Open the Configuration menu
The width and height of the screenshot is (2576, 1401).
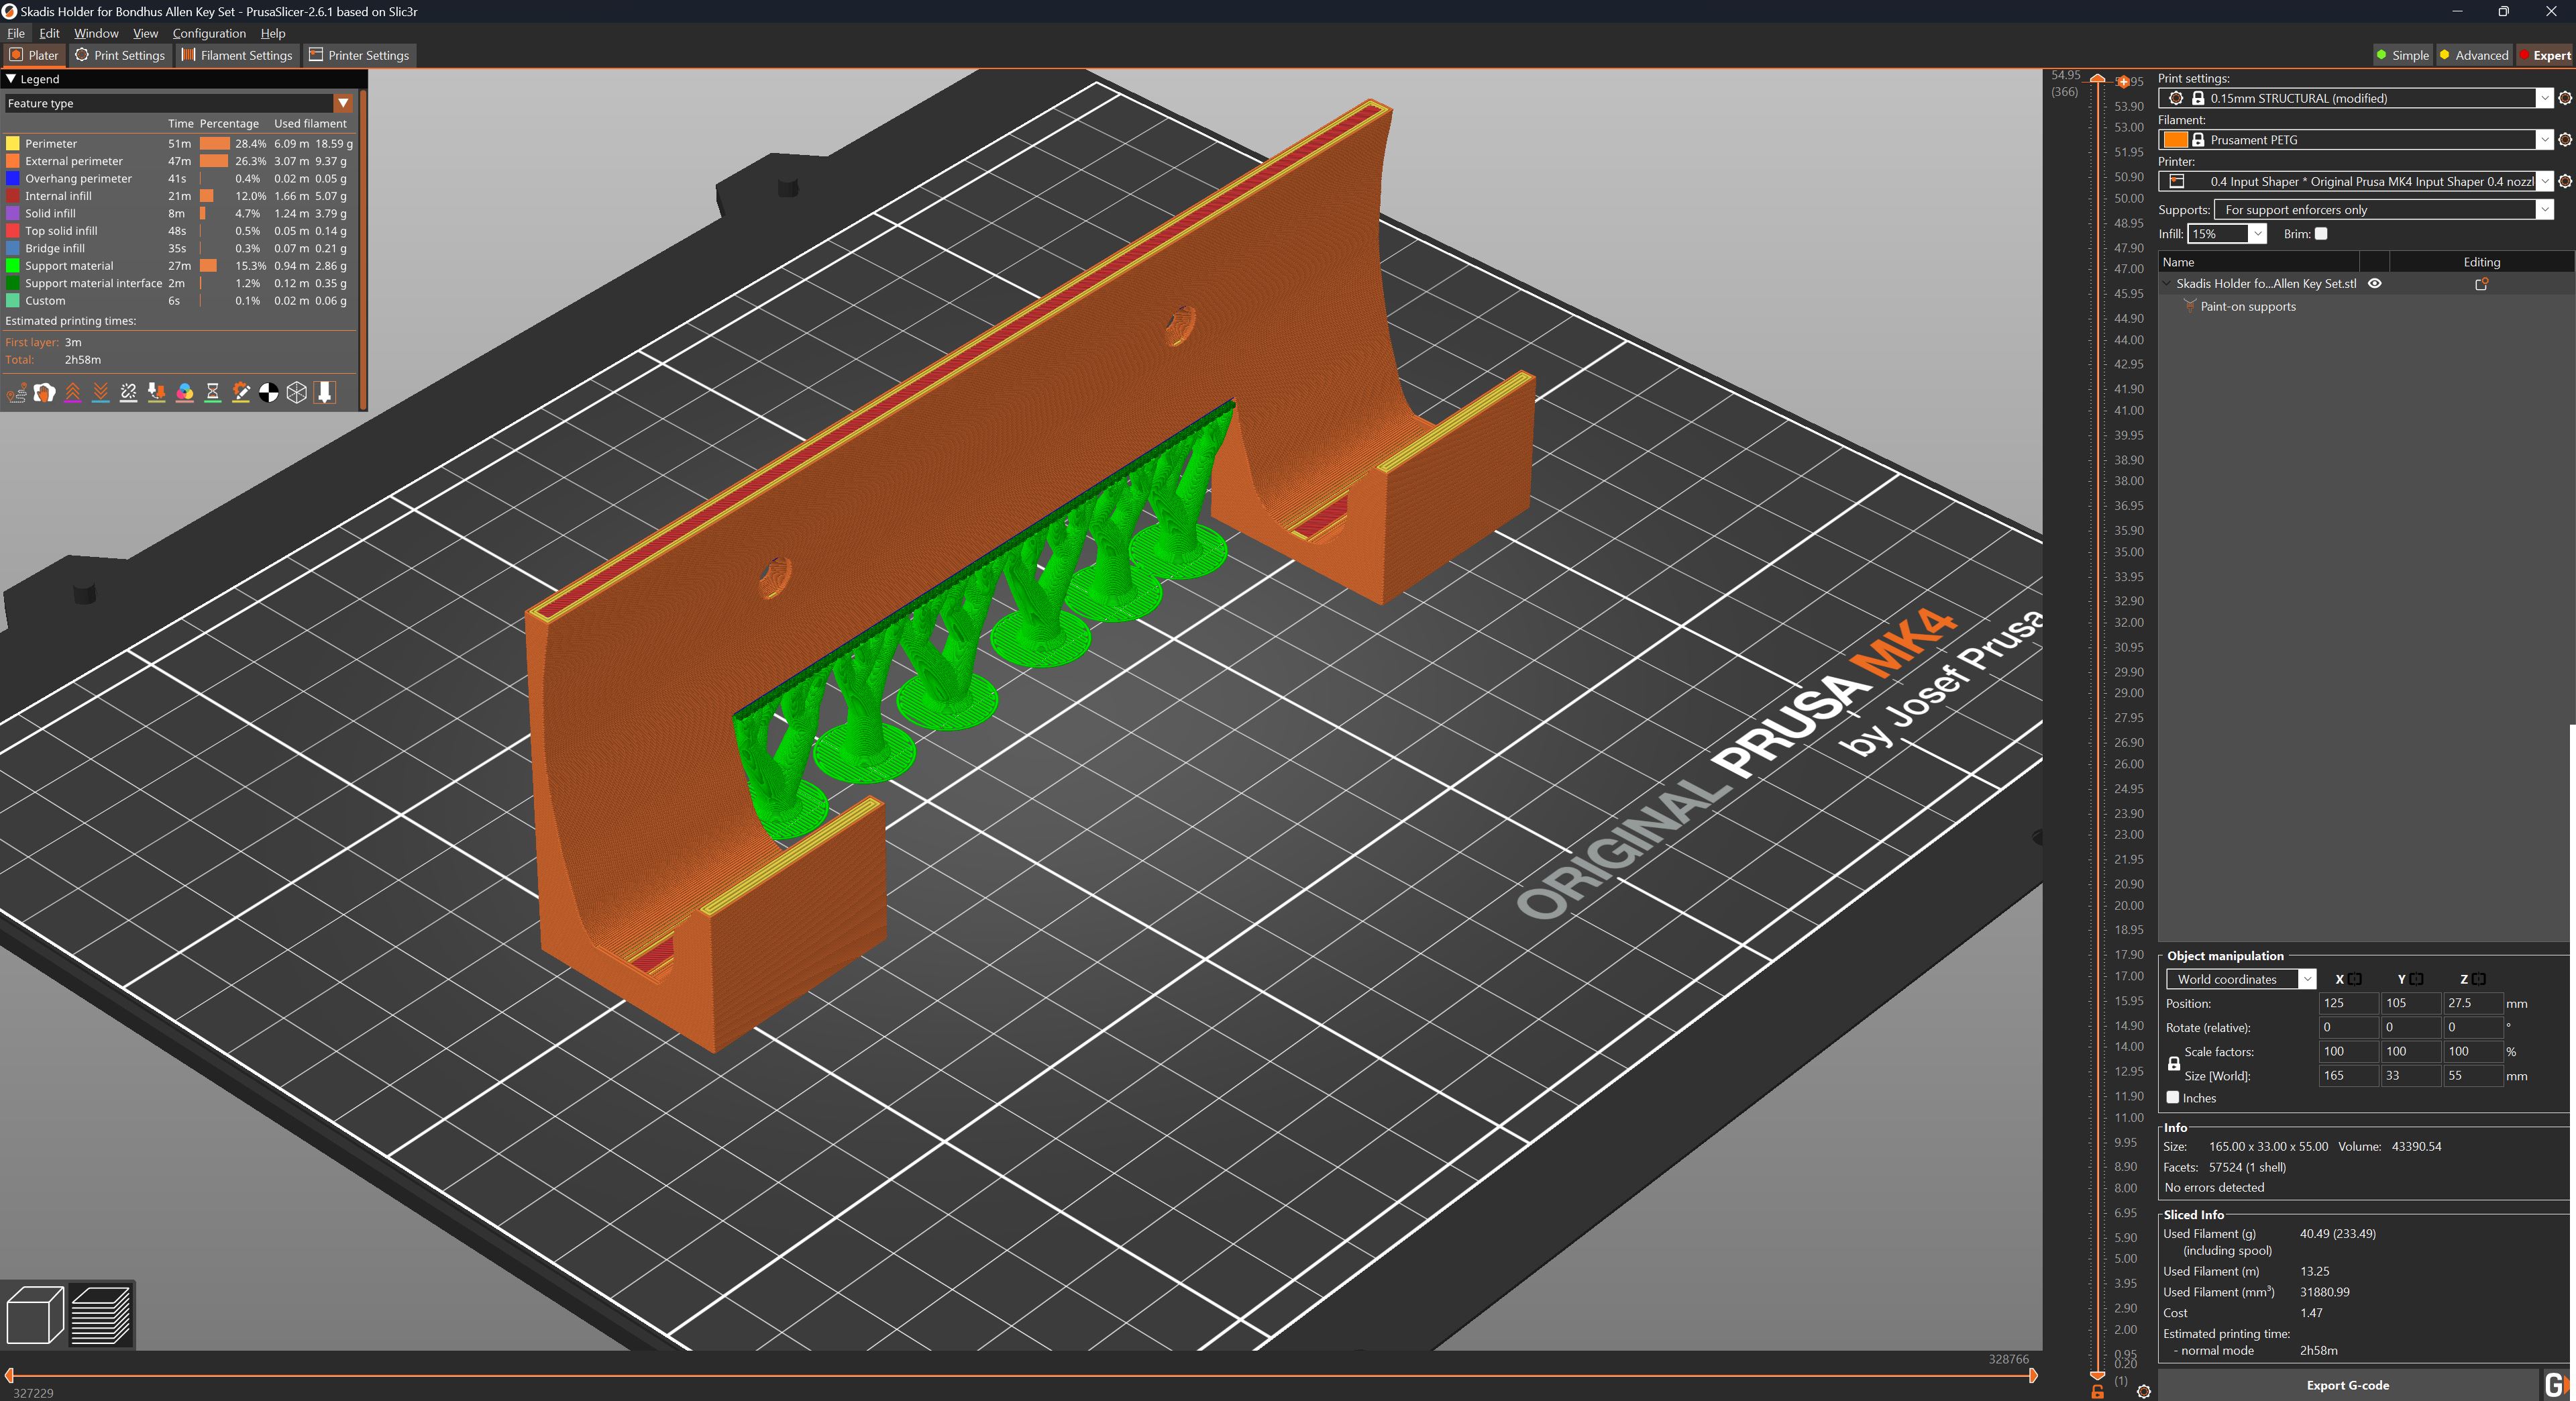[x=208, y=33]
